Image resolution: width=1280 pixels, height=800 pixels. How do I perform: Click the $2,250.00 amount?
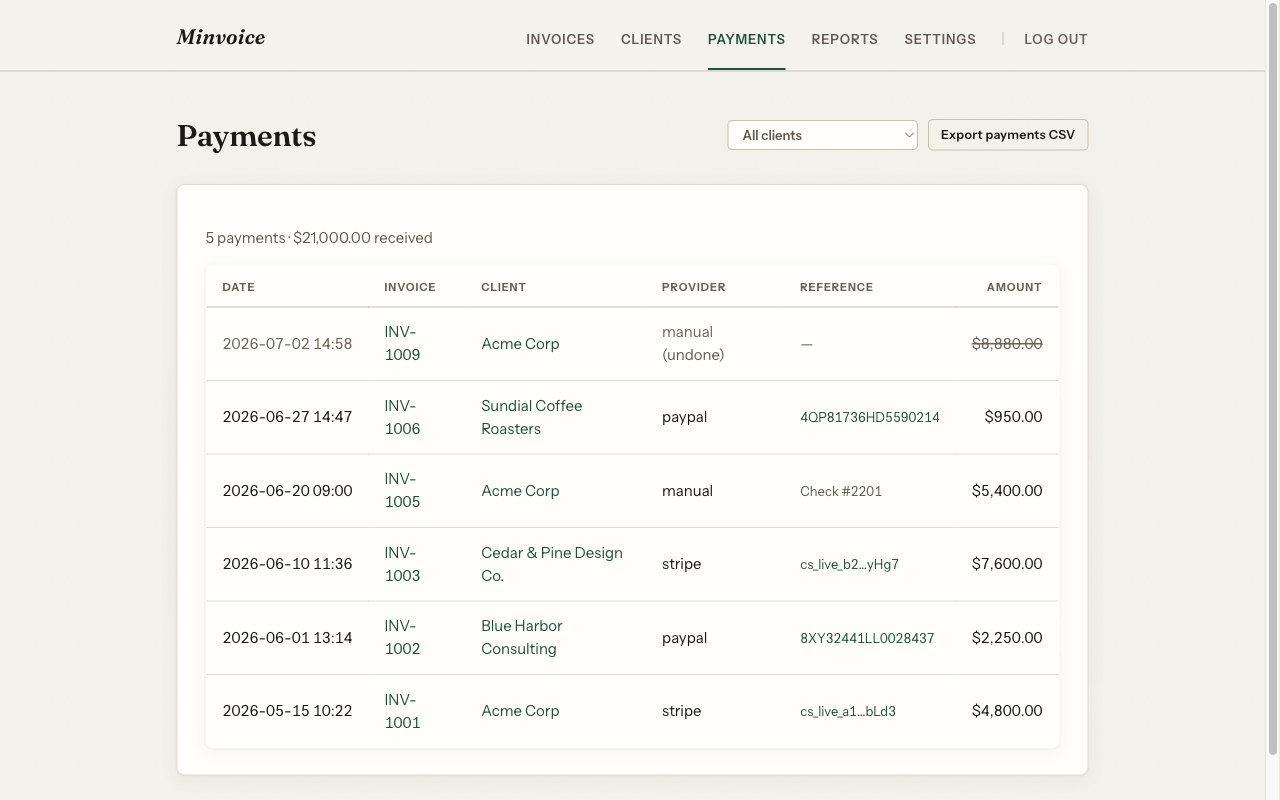(1007, 637)
